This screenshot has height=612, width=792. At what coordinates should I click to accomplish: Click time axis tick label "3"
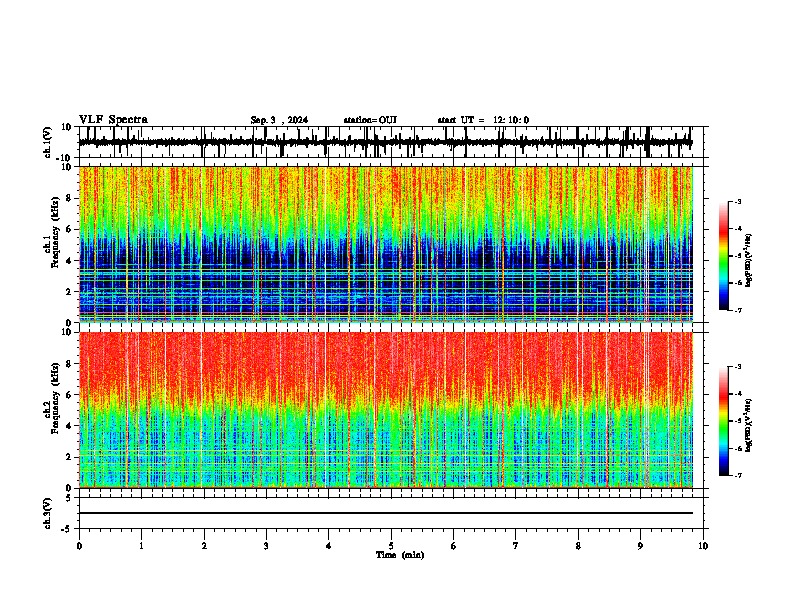pos(266,546)
